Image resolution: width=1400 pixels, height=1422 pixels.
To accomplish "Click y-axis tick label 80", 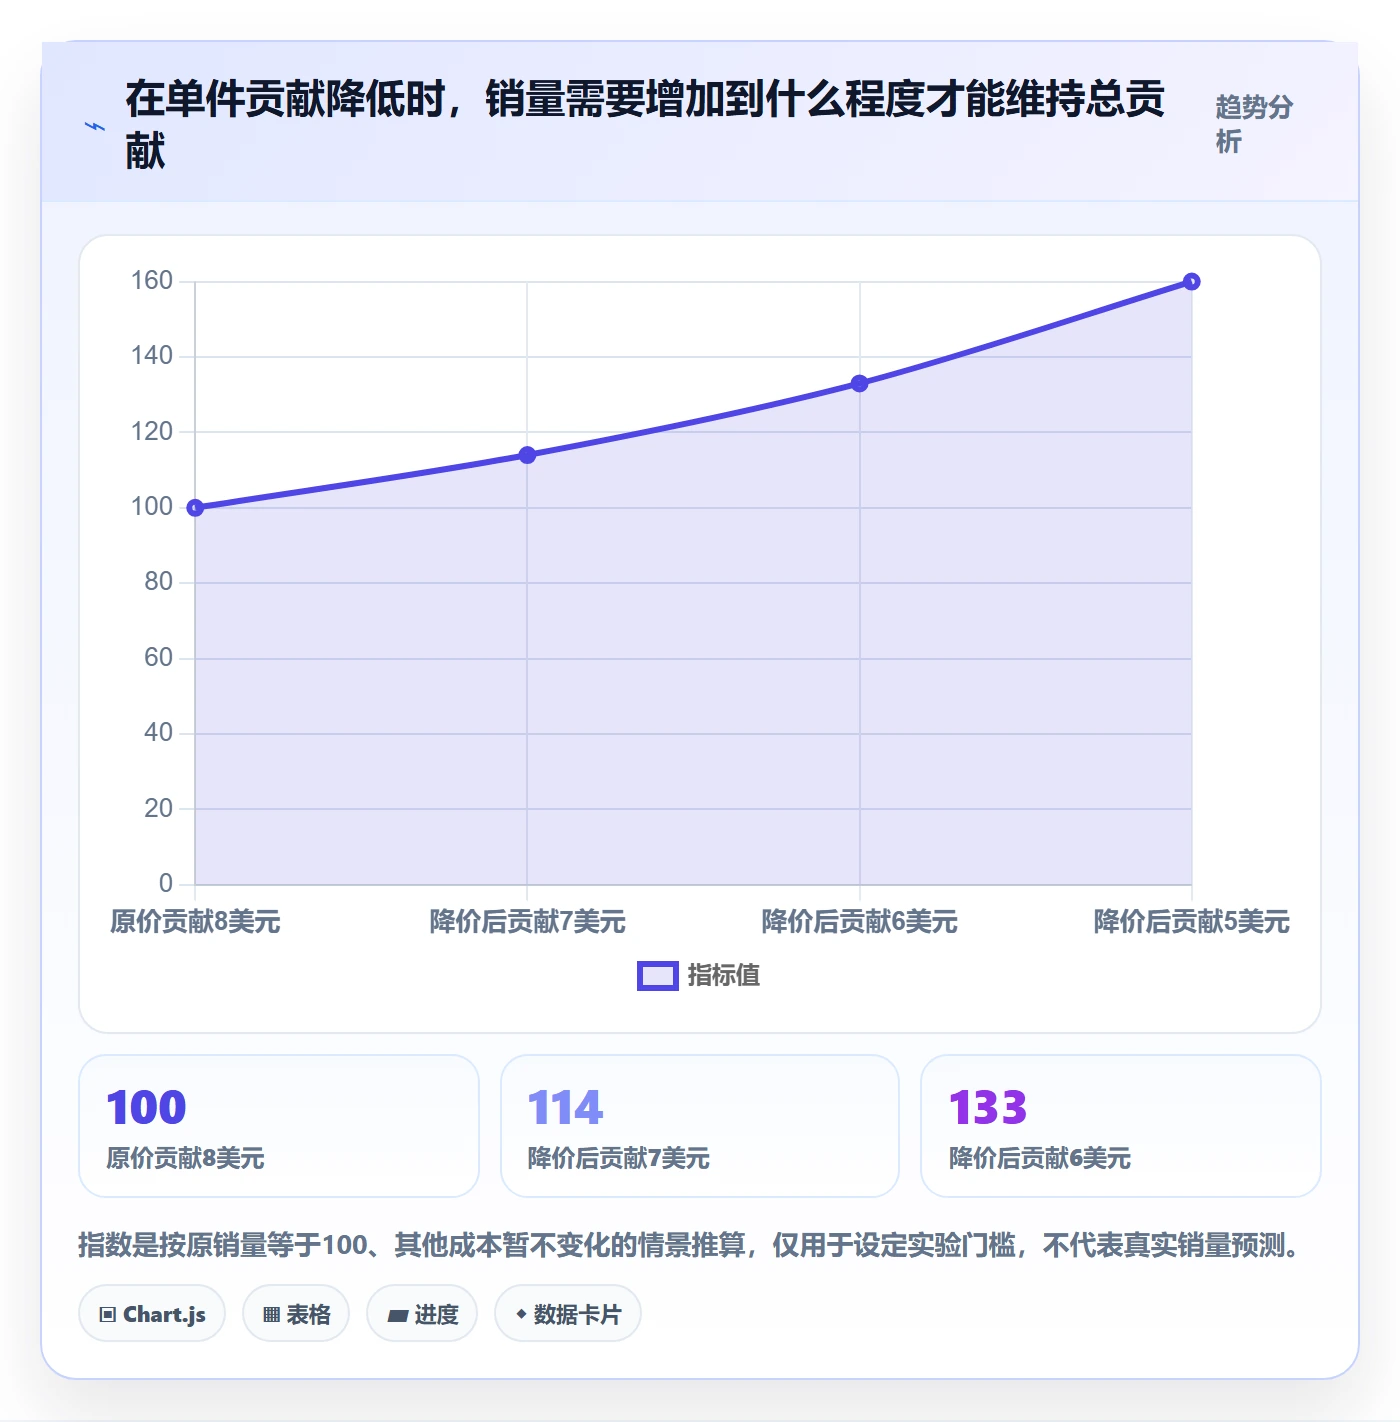I will pyautogui.click(x=159, y=582).
